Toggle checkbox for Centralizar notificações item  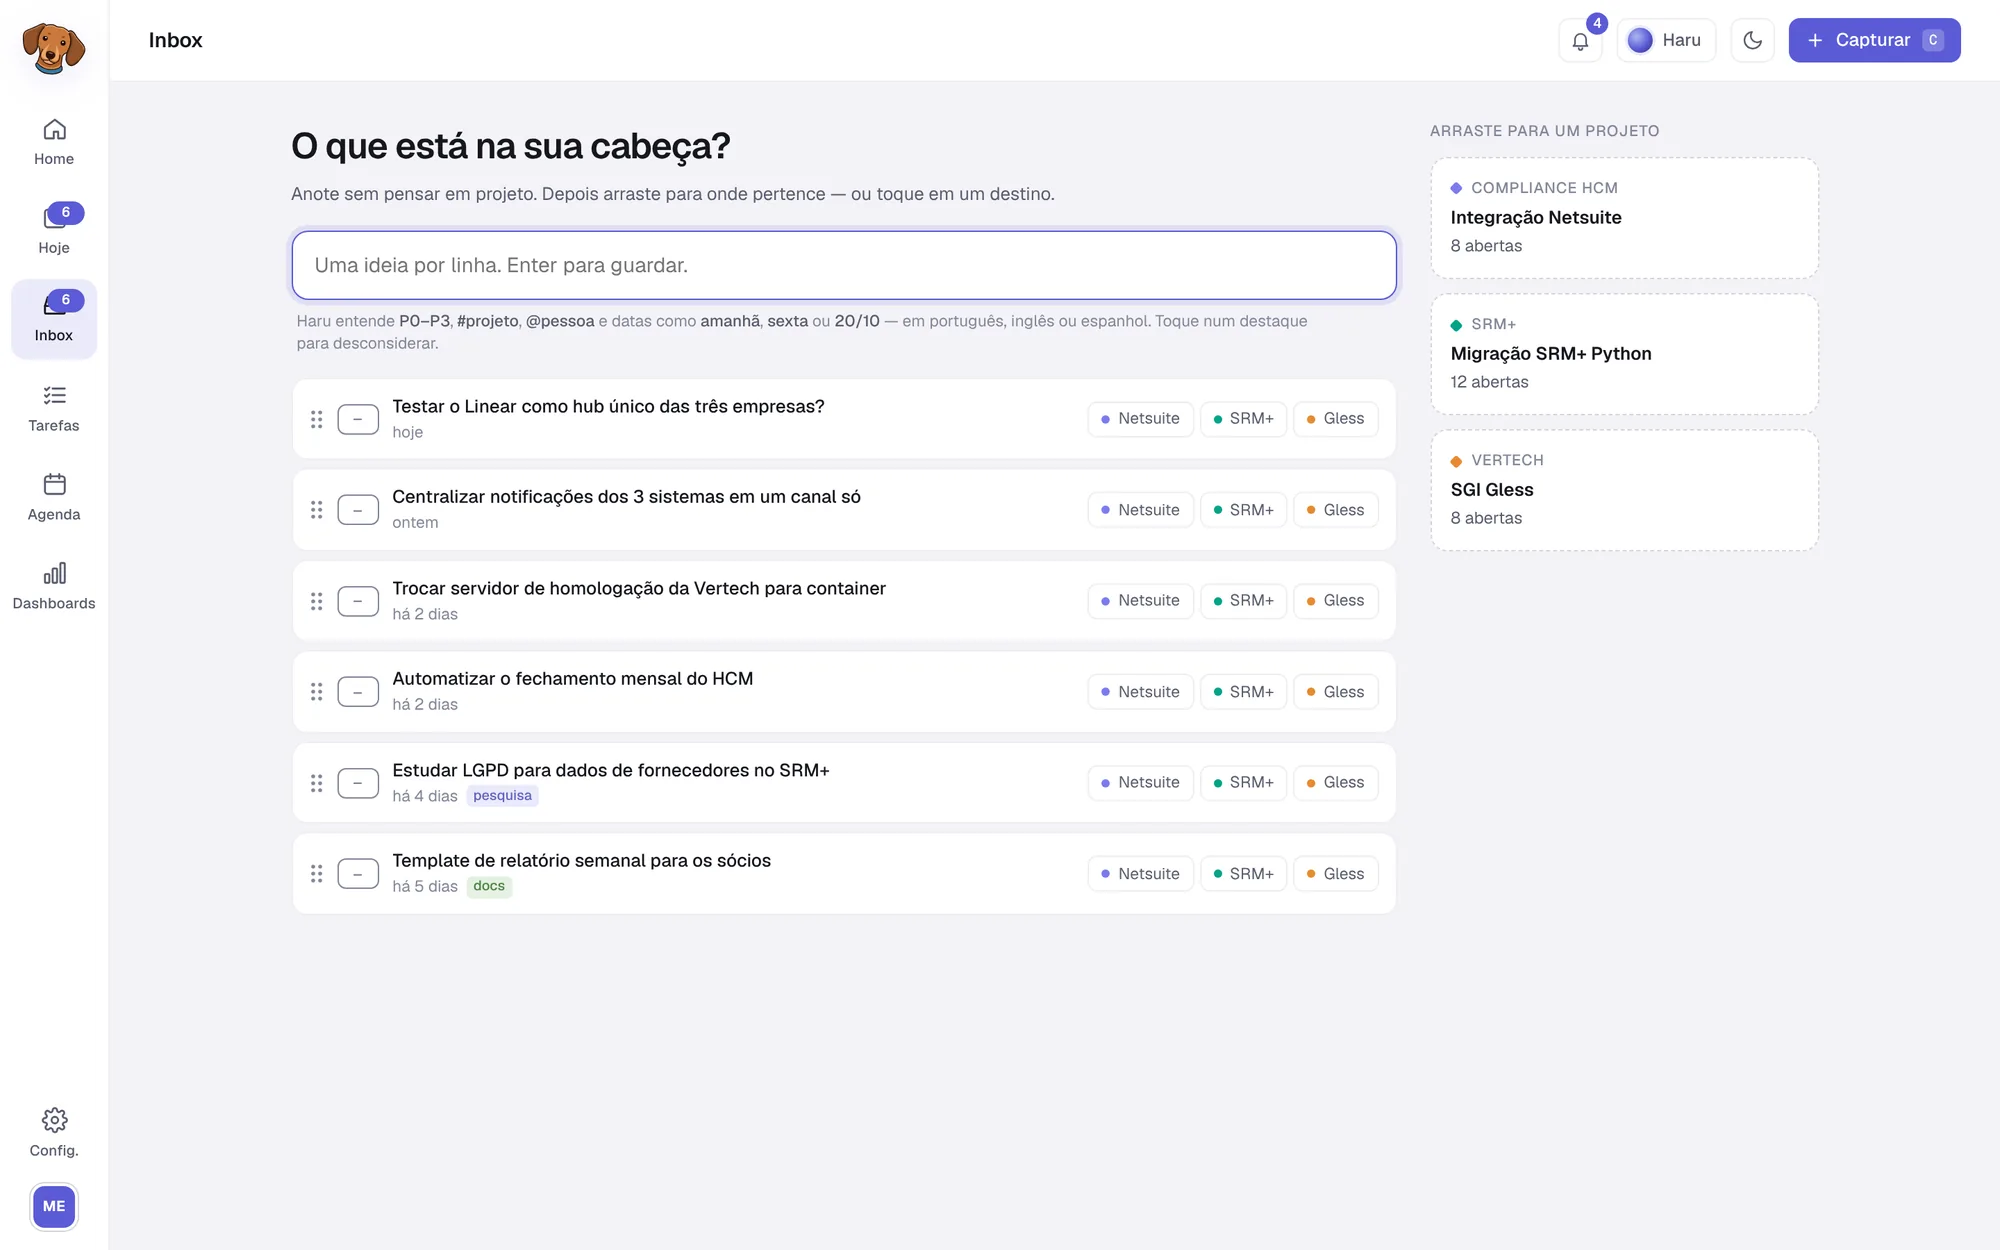[x=358, y=510]
